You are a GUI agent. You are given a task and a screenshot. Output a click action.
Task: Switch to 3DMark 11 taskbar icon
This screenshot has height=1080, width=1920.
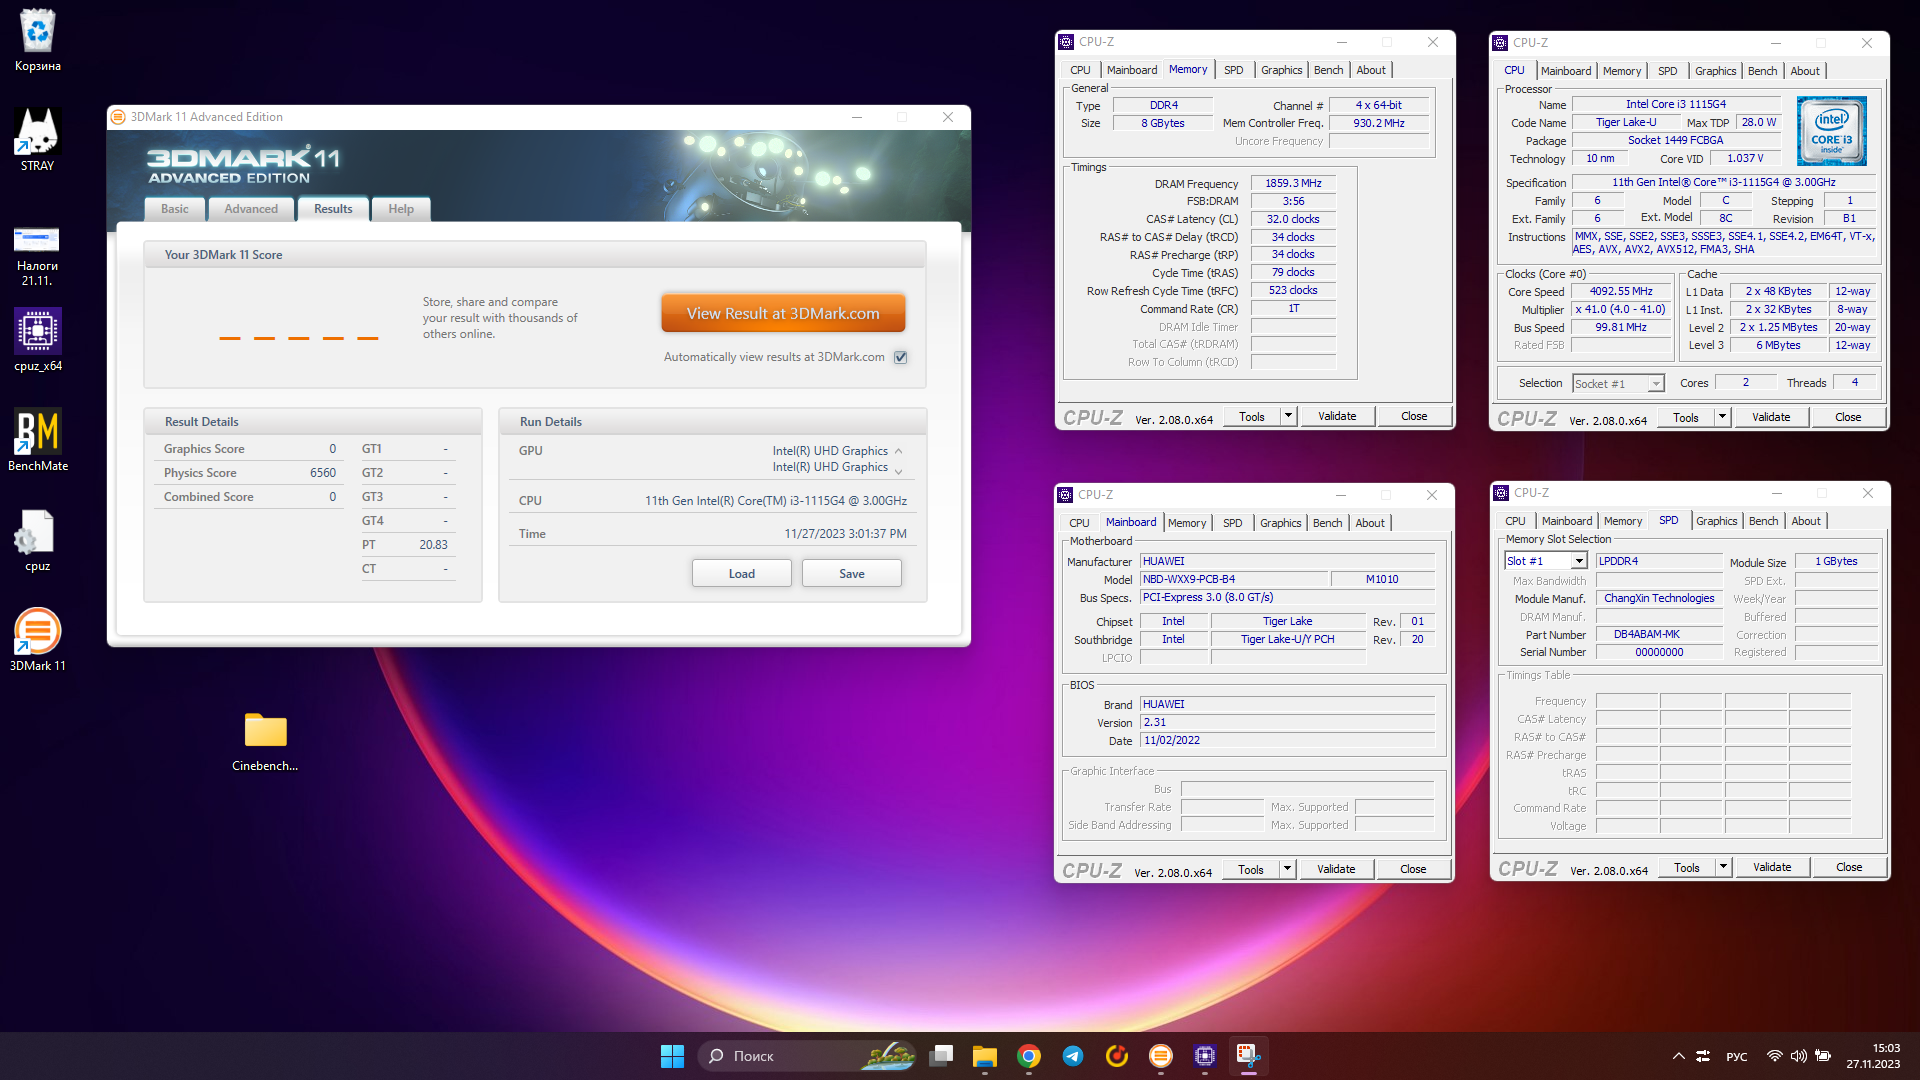click(x=1161, y=1056)
